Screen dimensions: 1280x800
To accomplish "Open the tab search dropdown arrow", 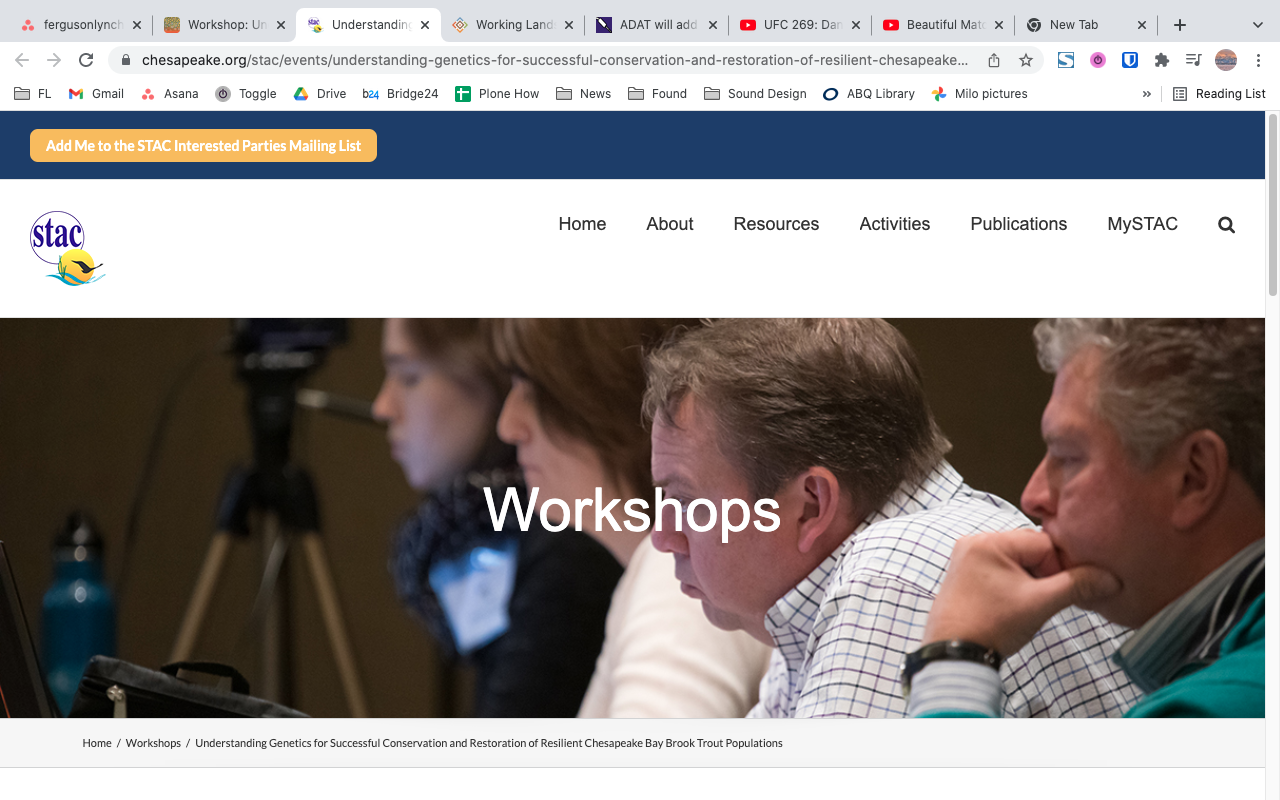I will coord(1257,25).
